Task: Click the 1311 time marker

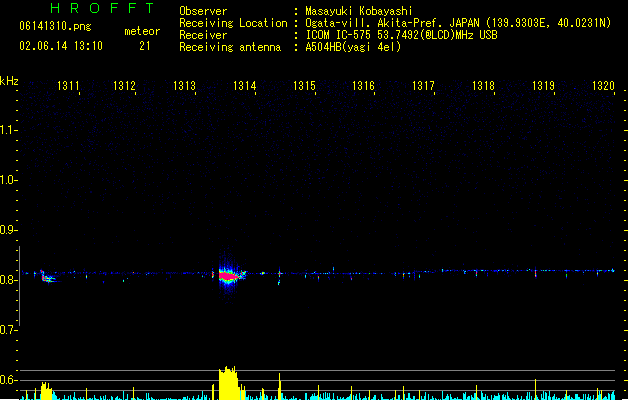Action: (68, 86)
